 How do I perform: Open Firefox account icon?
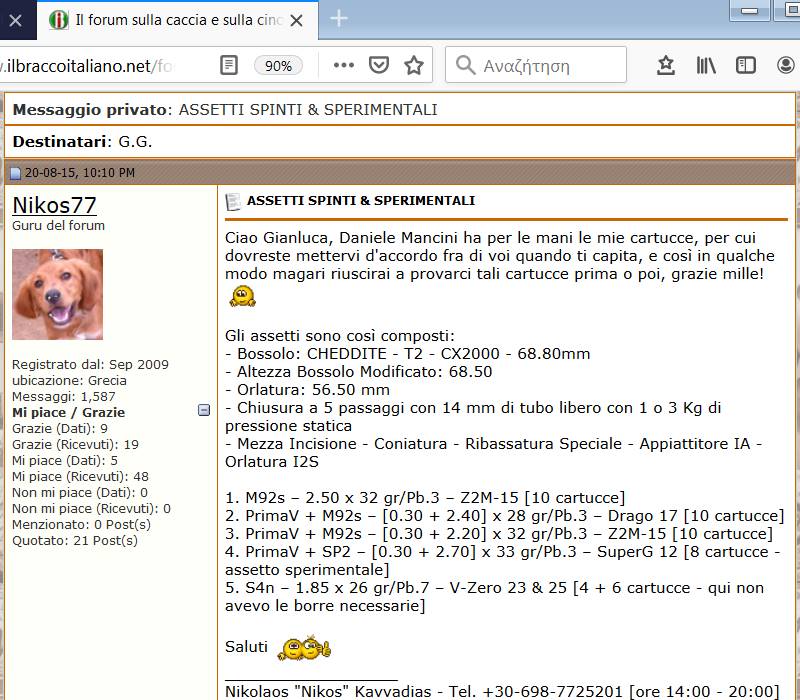tap(786, 65)
